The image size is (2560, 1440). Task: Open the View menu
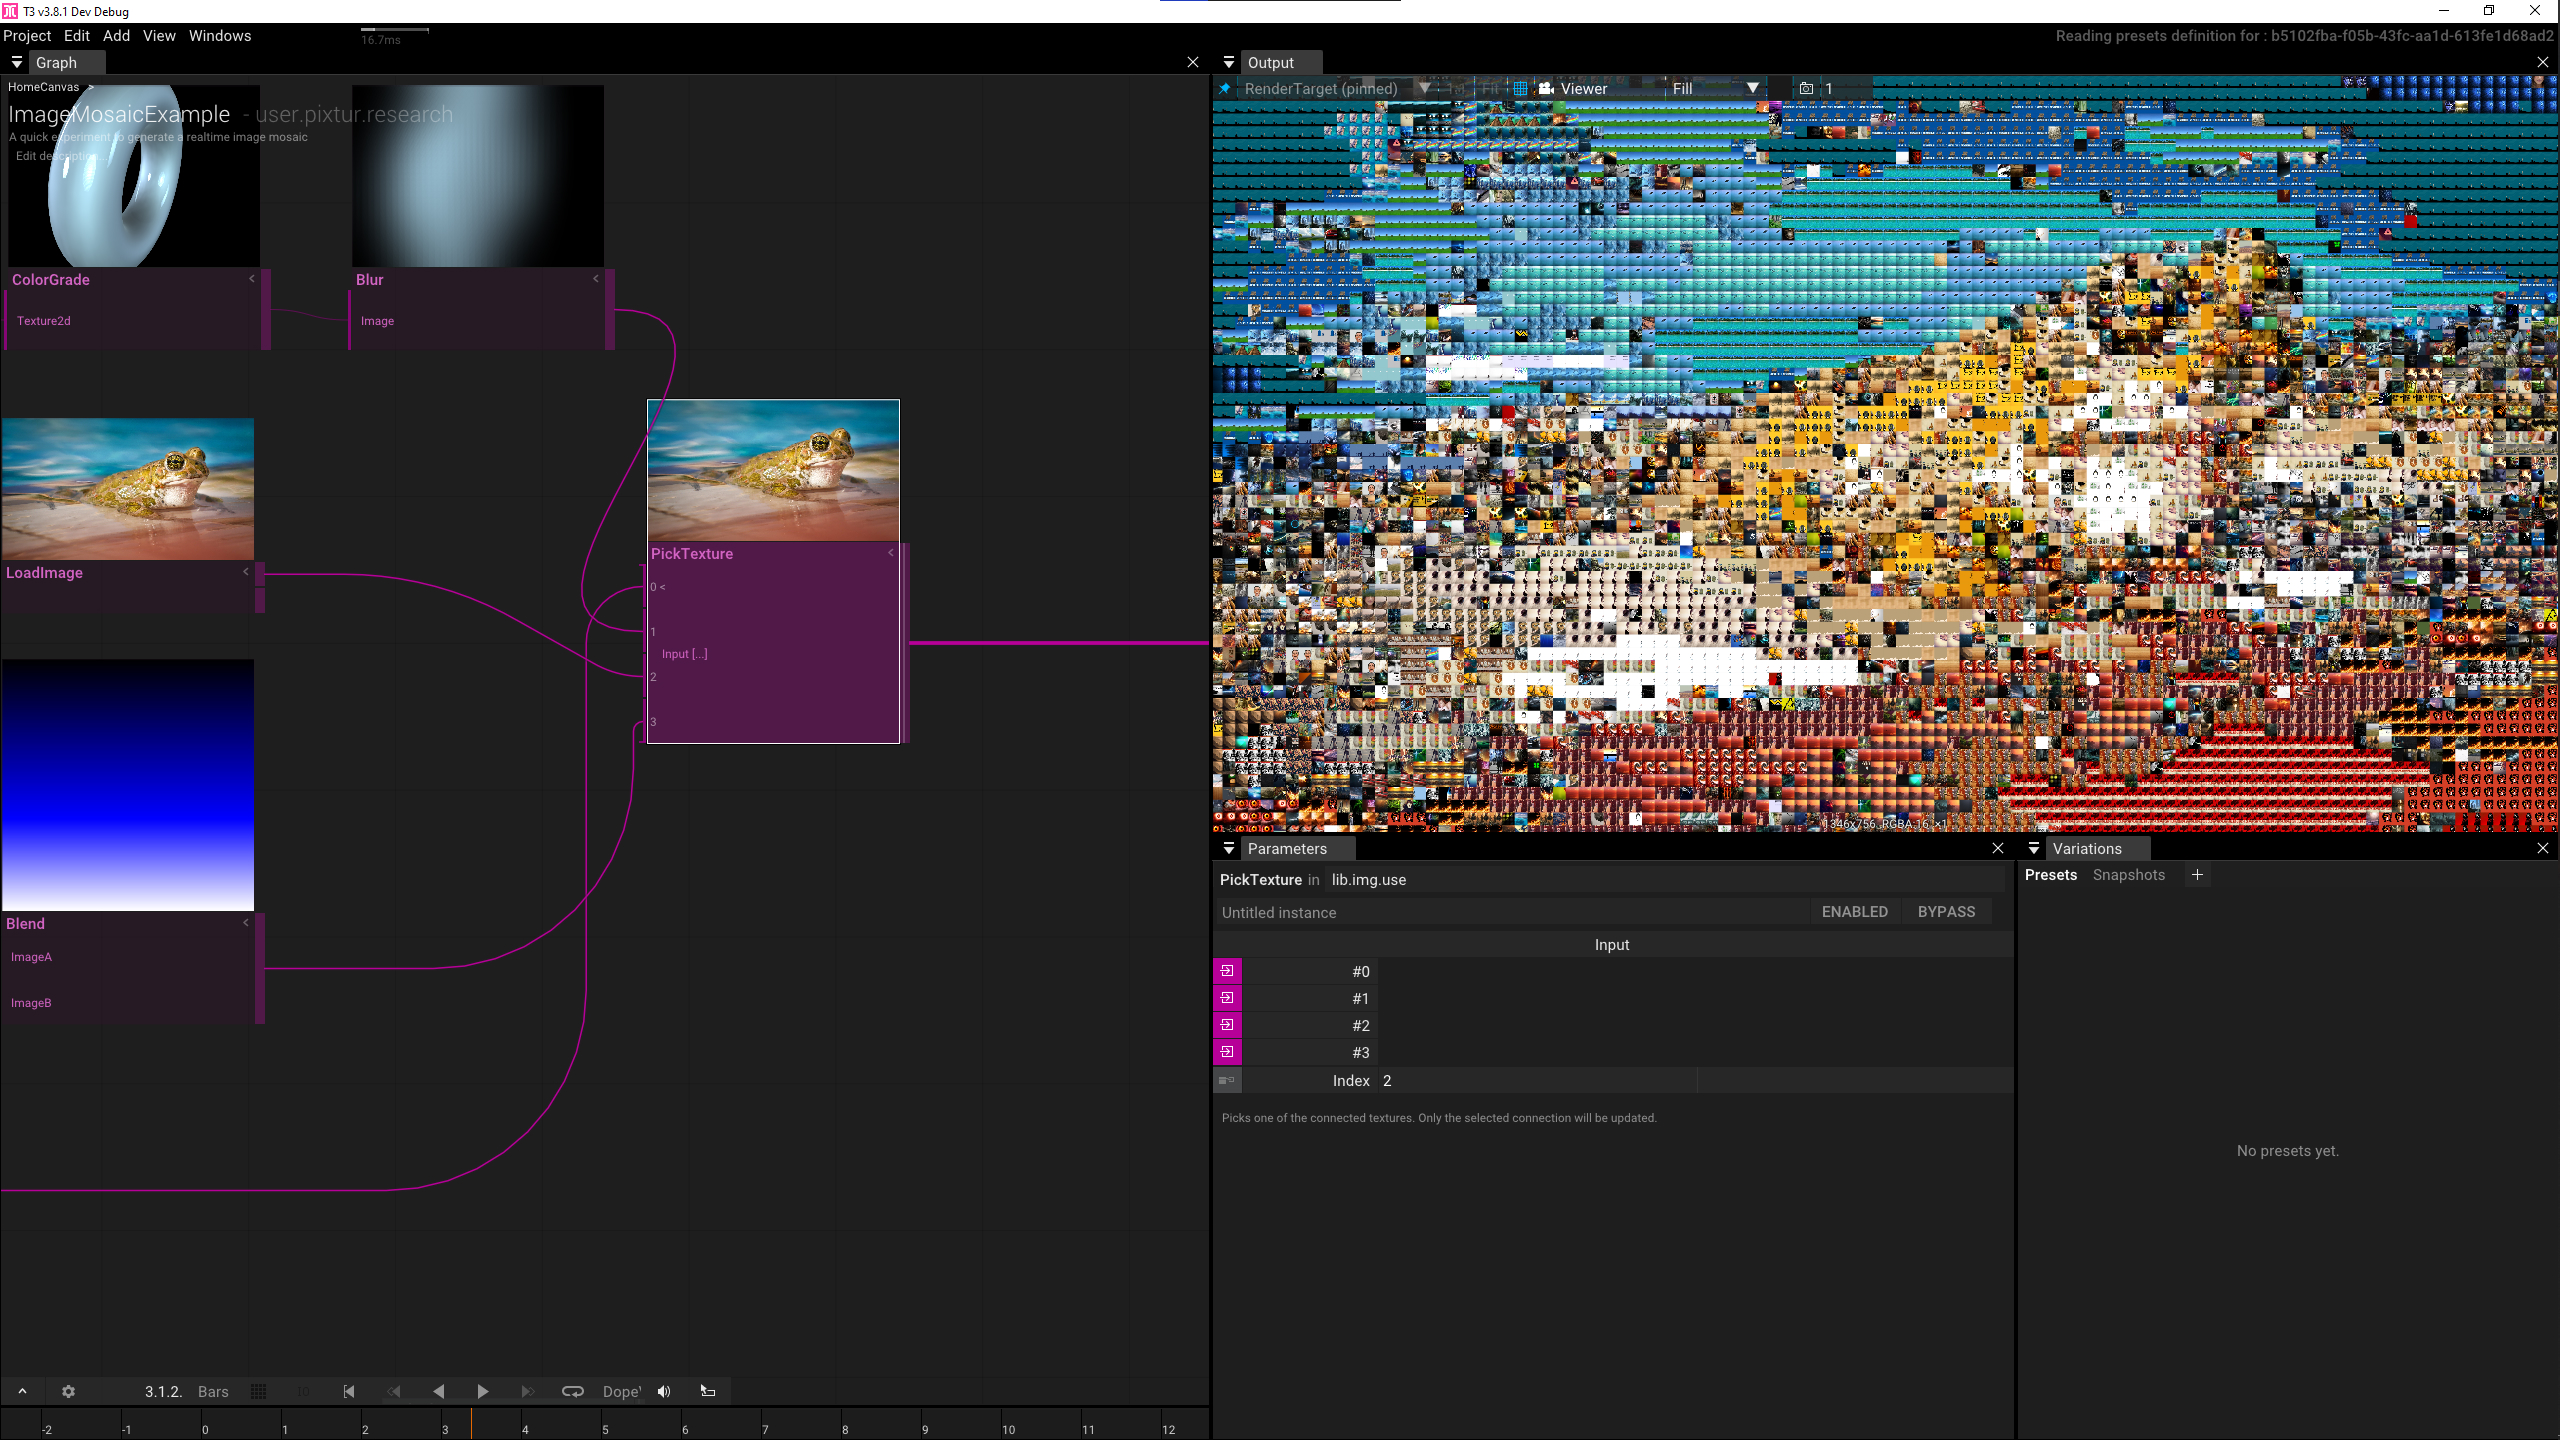click(x=159, y=35)
